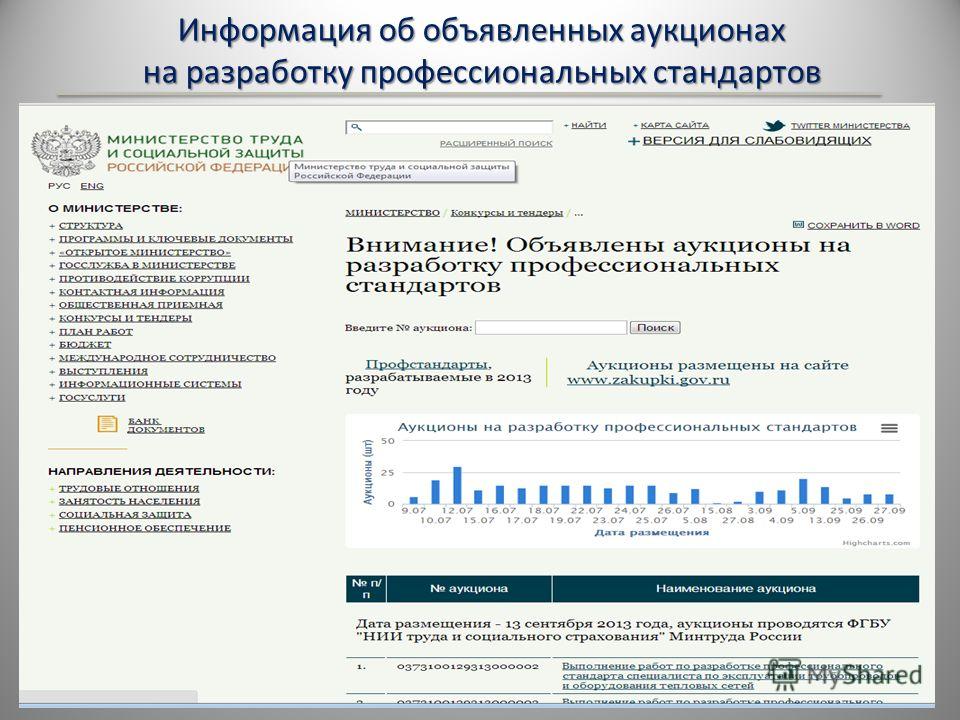Click О МИНИСТЕРСТВЕ heading
Viewport: 960px width, 720px height.
pyautogui.click(x=115, y=209)
